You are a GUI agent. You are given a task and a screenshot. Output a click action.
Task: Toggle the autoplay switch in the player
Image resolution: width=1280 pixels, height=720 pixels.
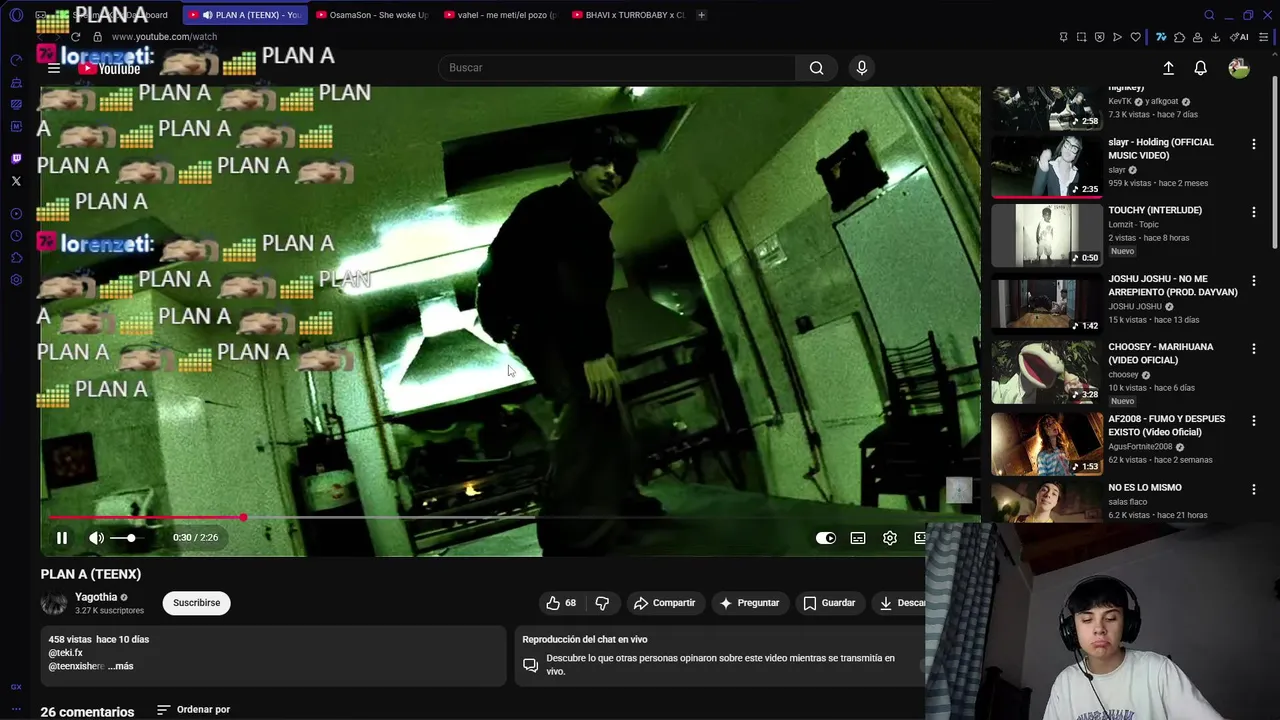coord(826,538)
